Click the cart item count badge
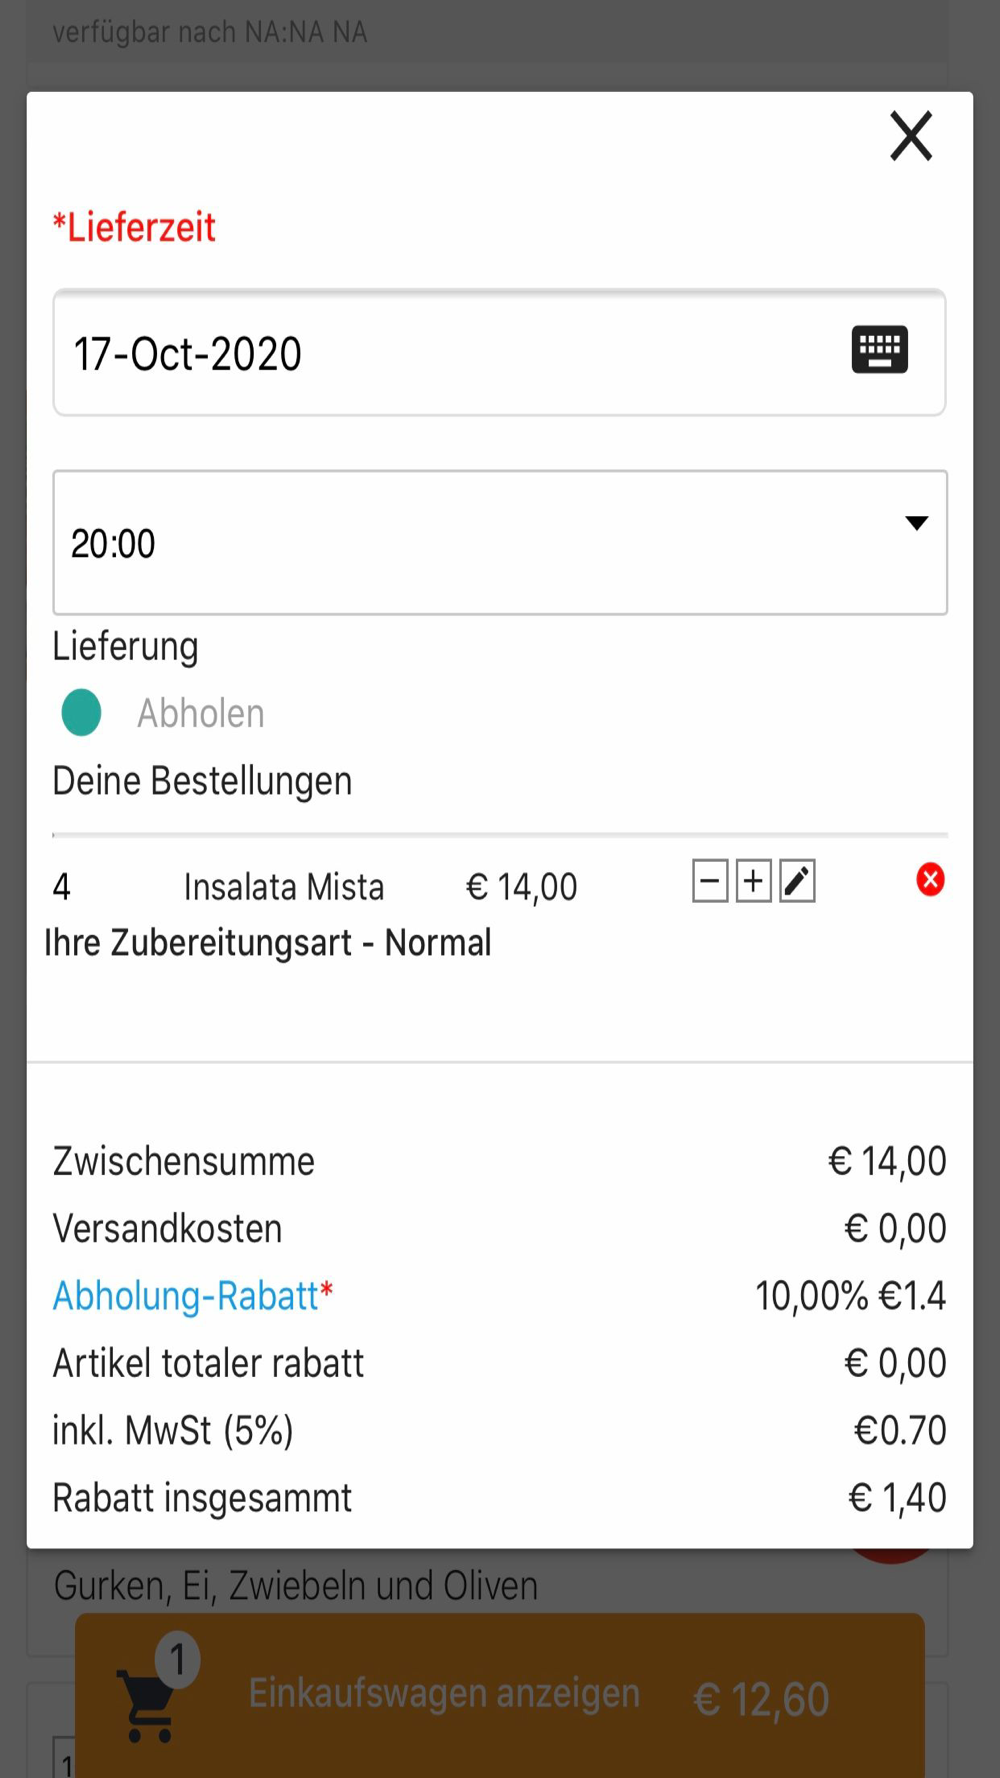Viewport: 1000px width, 1778px height. point(178,1661)
